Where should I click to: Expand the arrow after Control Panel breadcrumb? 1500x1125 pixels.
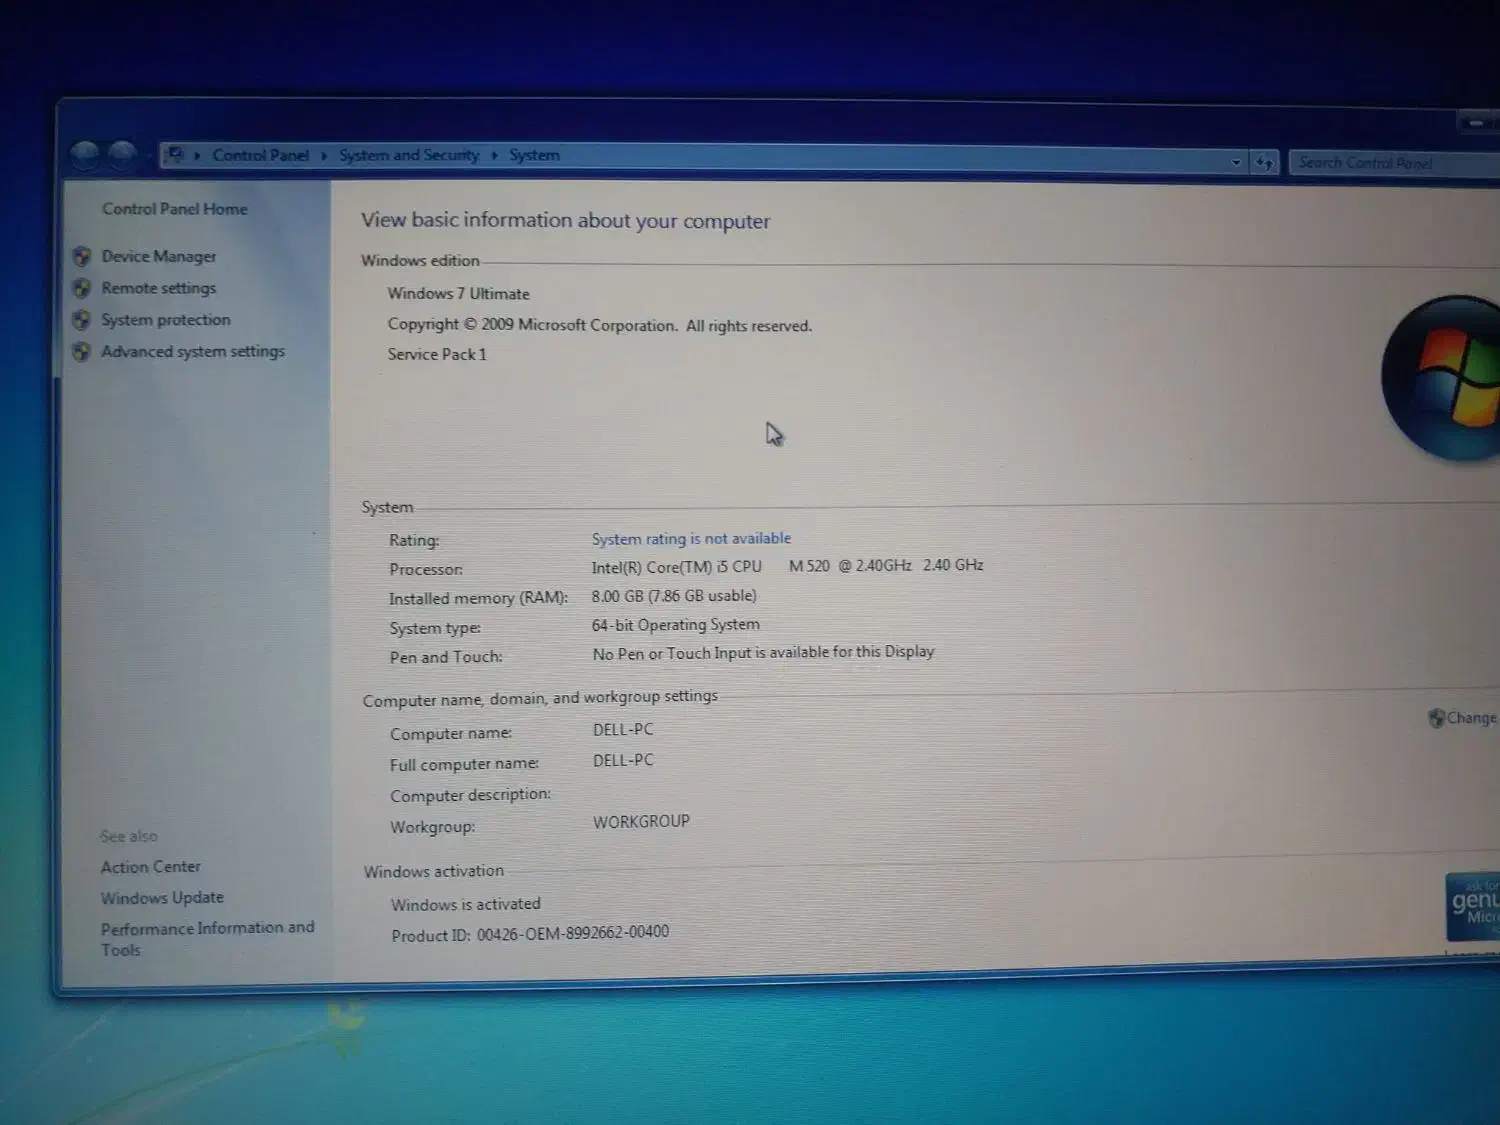(324, 156)
